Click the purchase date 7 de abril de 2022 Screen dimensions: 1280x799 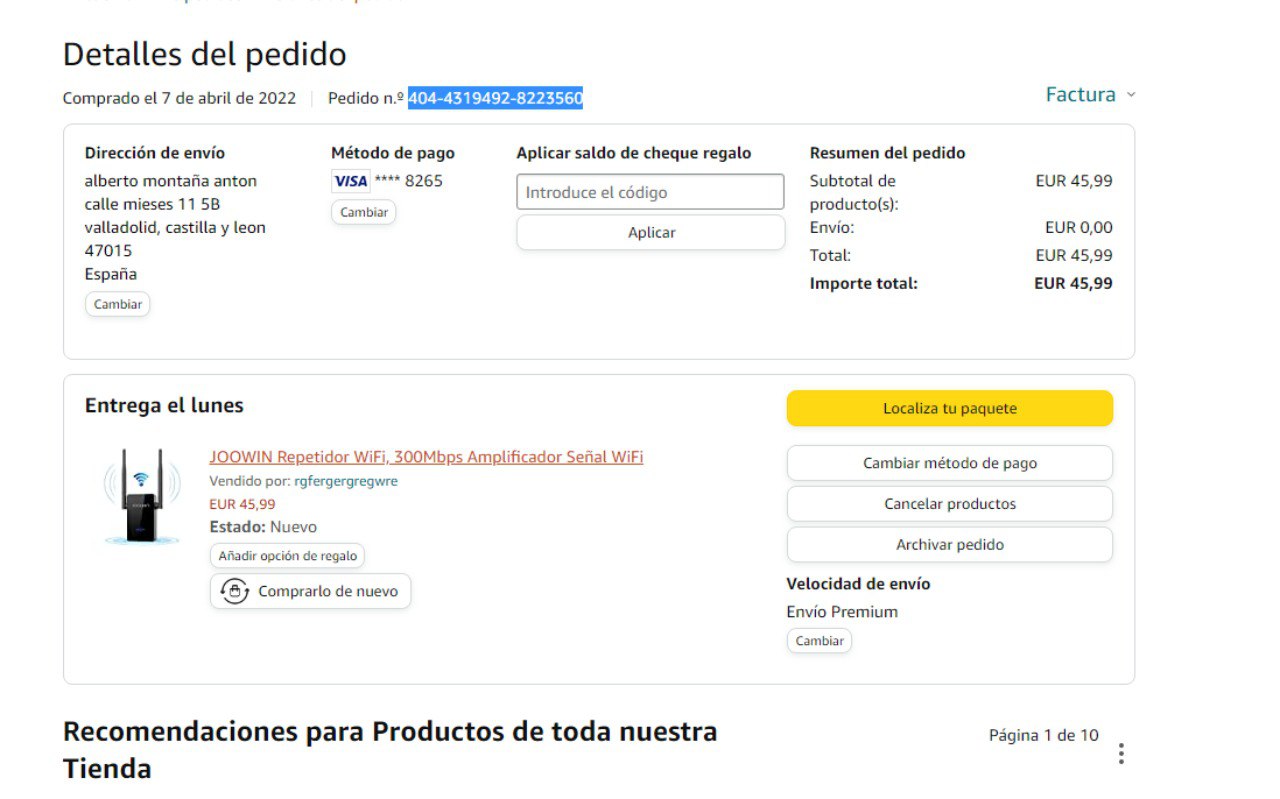click(x=228, y=98)
